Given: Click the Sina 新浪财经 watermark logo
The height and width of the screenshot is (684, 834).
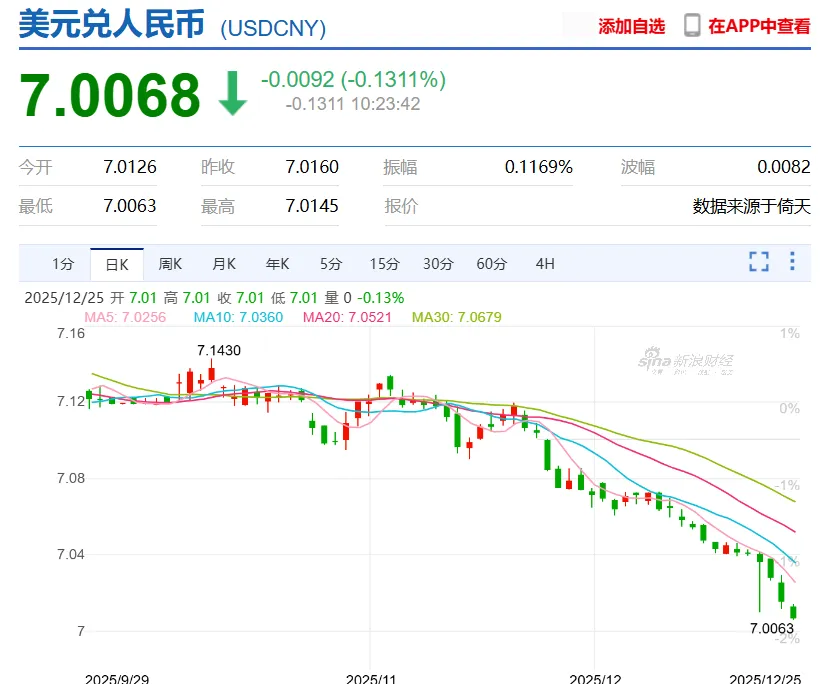Looking at the screenshot, I should click(686, 361).
